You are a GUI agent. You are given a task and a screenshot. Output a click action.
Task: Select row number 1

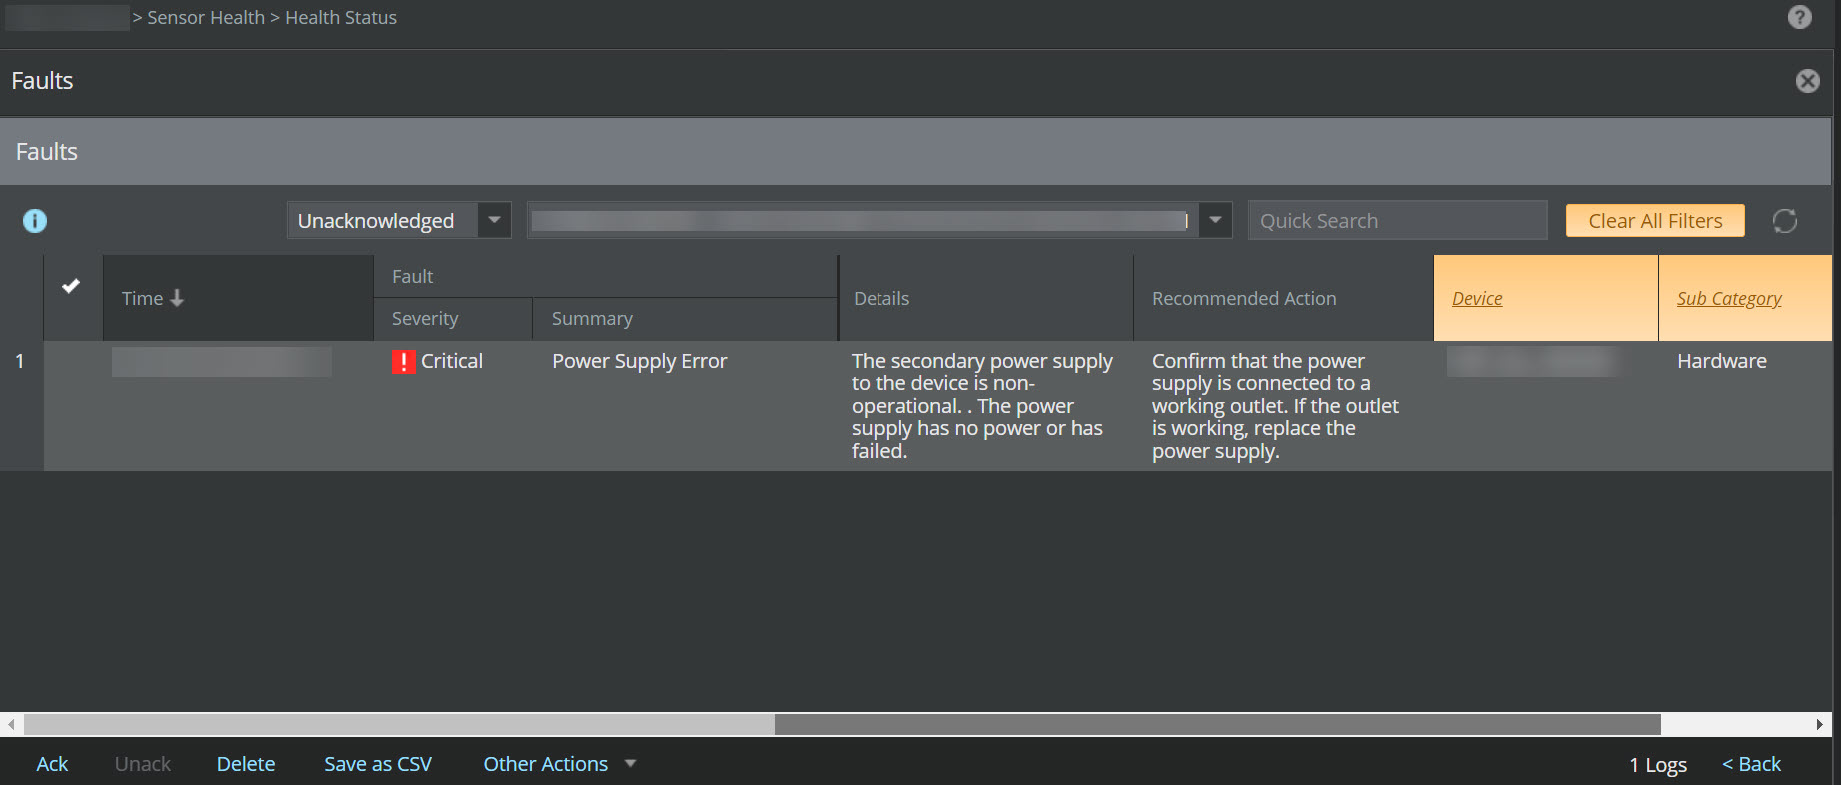(19, 361)
